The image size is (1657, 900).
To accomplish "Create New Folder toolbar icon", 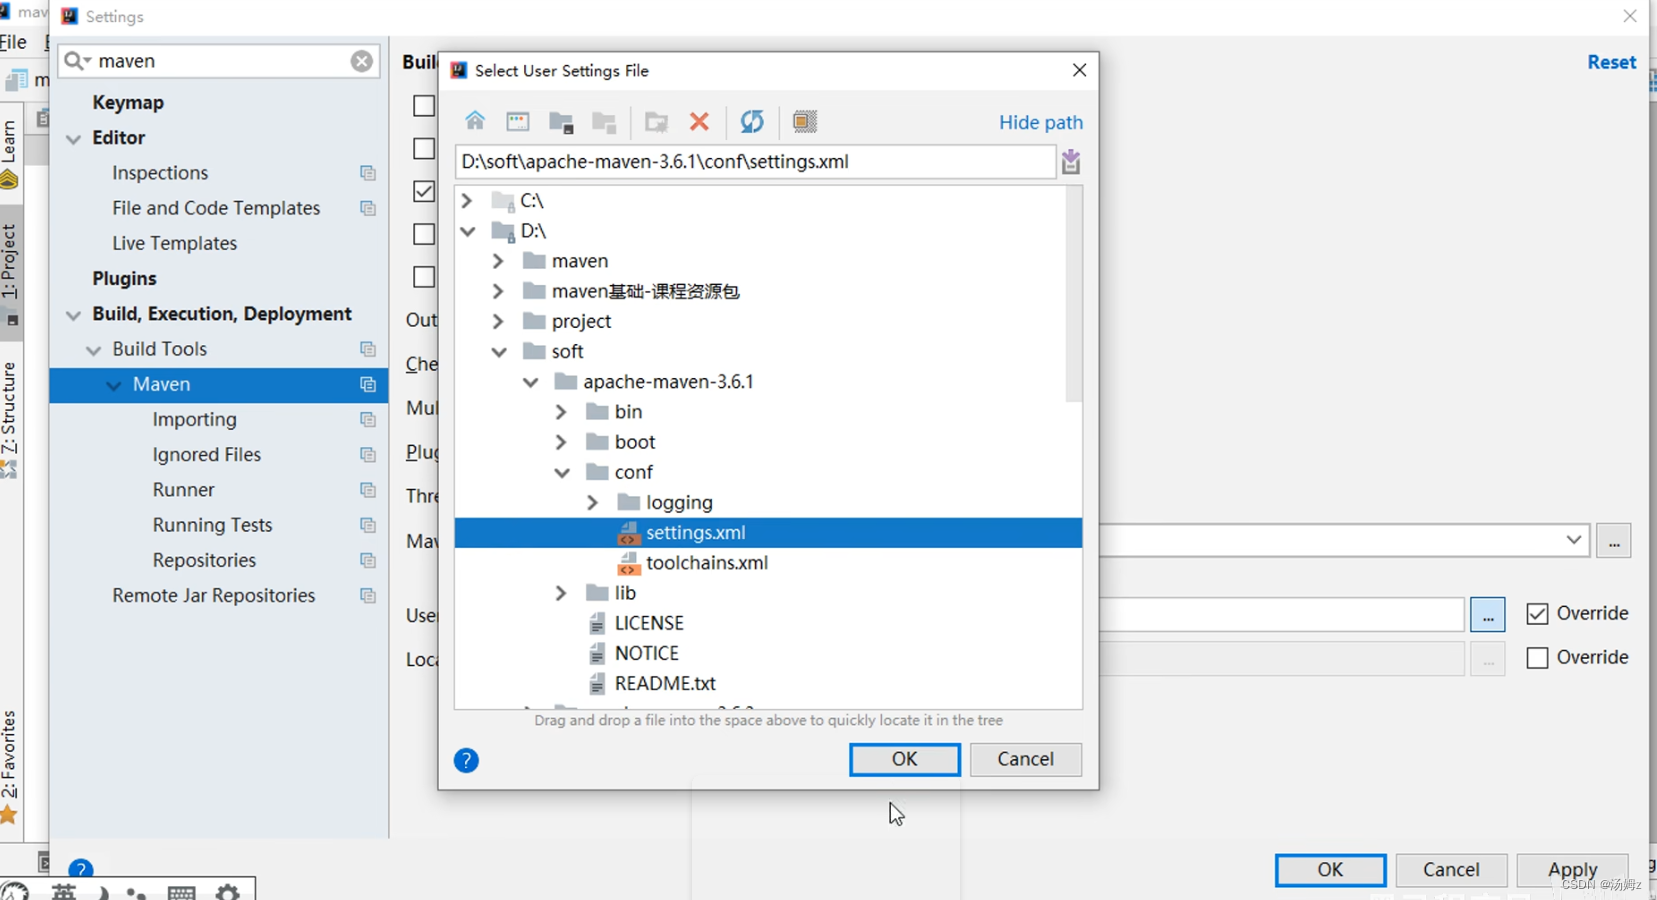I will (656, 122).
